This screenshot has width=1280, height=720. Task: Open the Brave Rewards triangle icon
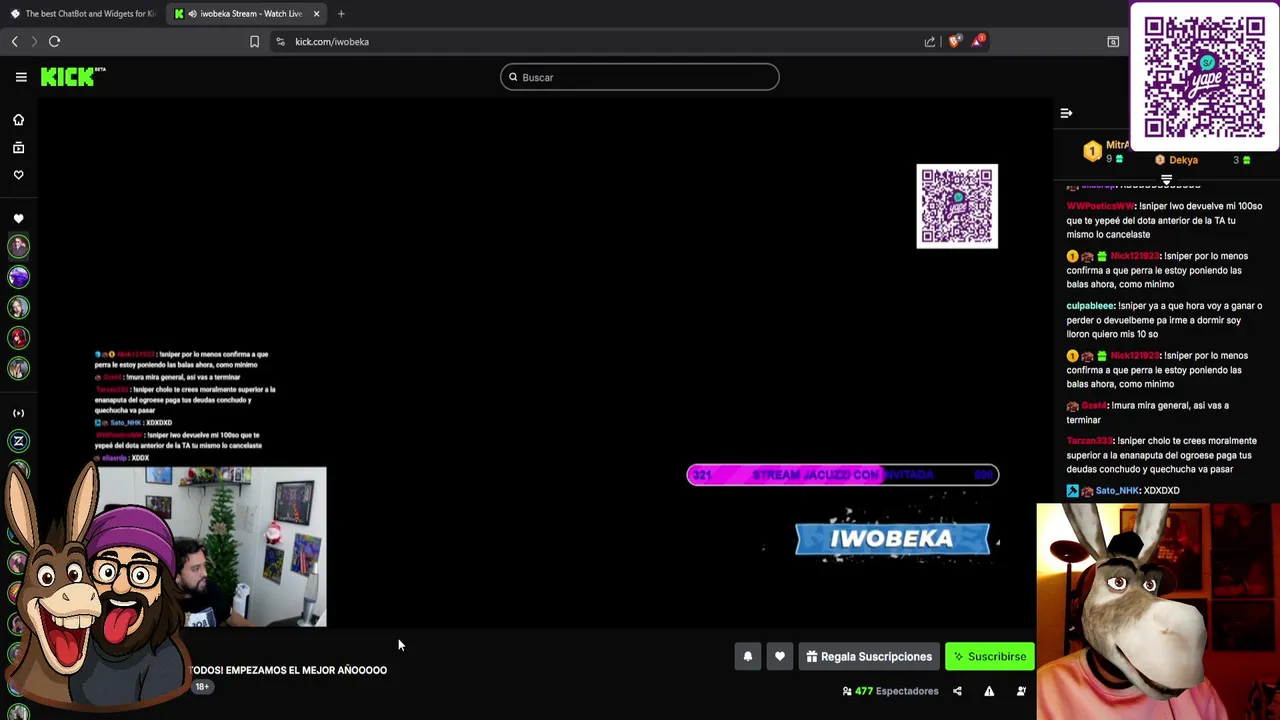click(x=978, y=41)
